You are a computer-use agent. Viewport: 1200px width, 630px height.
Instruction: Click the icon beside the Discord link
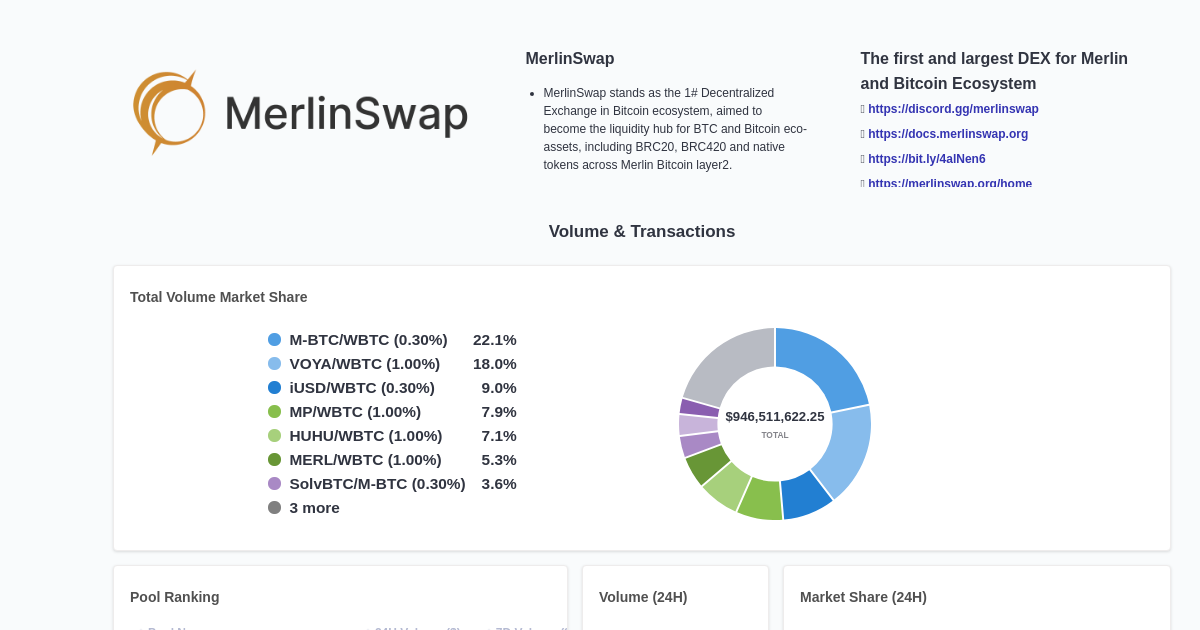(862, 109)
